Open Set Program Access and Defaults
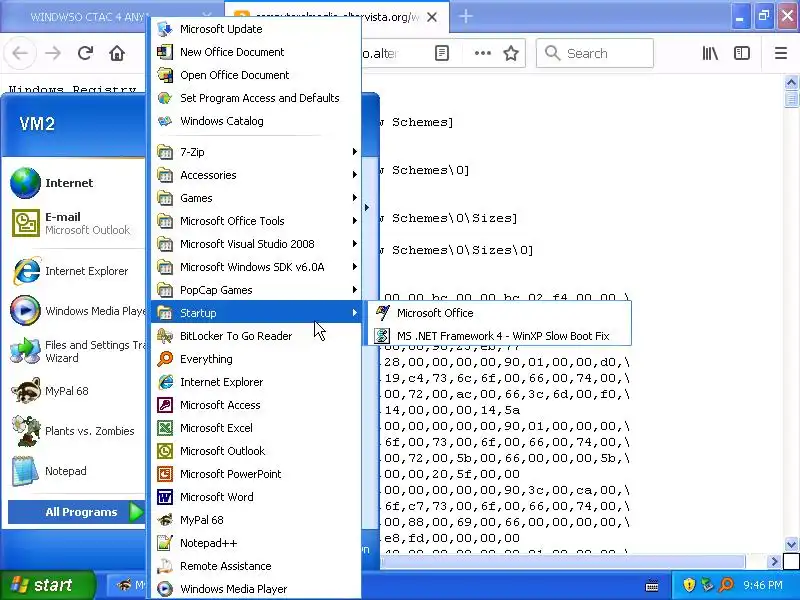Image resolution: width=800 pixels, height=600 pixels. click(256, 98)
